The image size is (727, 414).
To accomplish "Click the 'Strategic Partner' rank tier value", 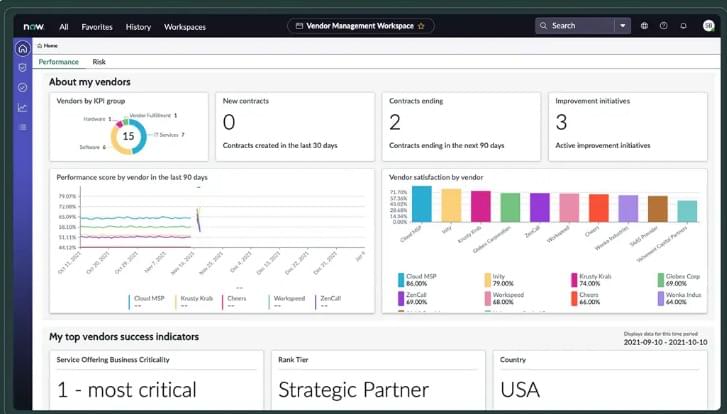I will [353, 390].
